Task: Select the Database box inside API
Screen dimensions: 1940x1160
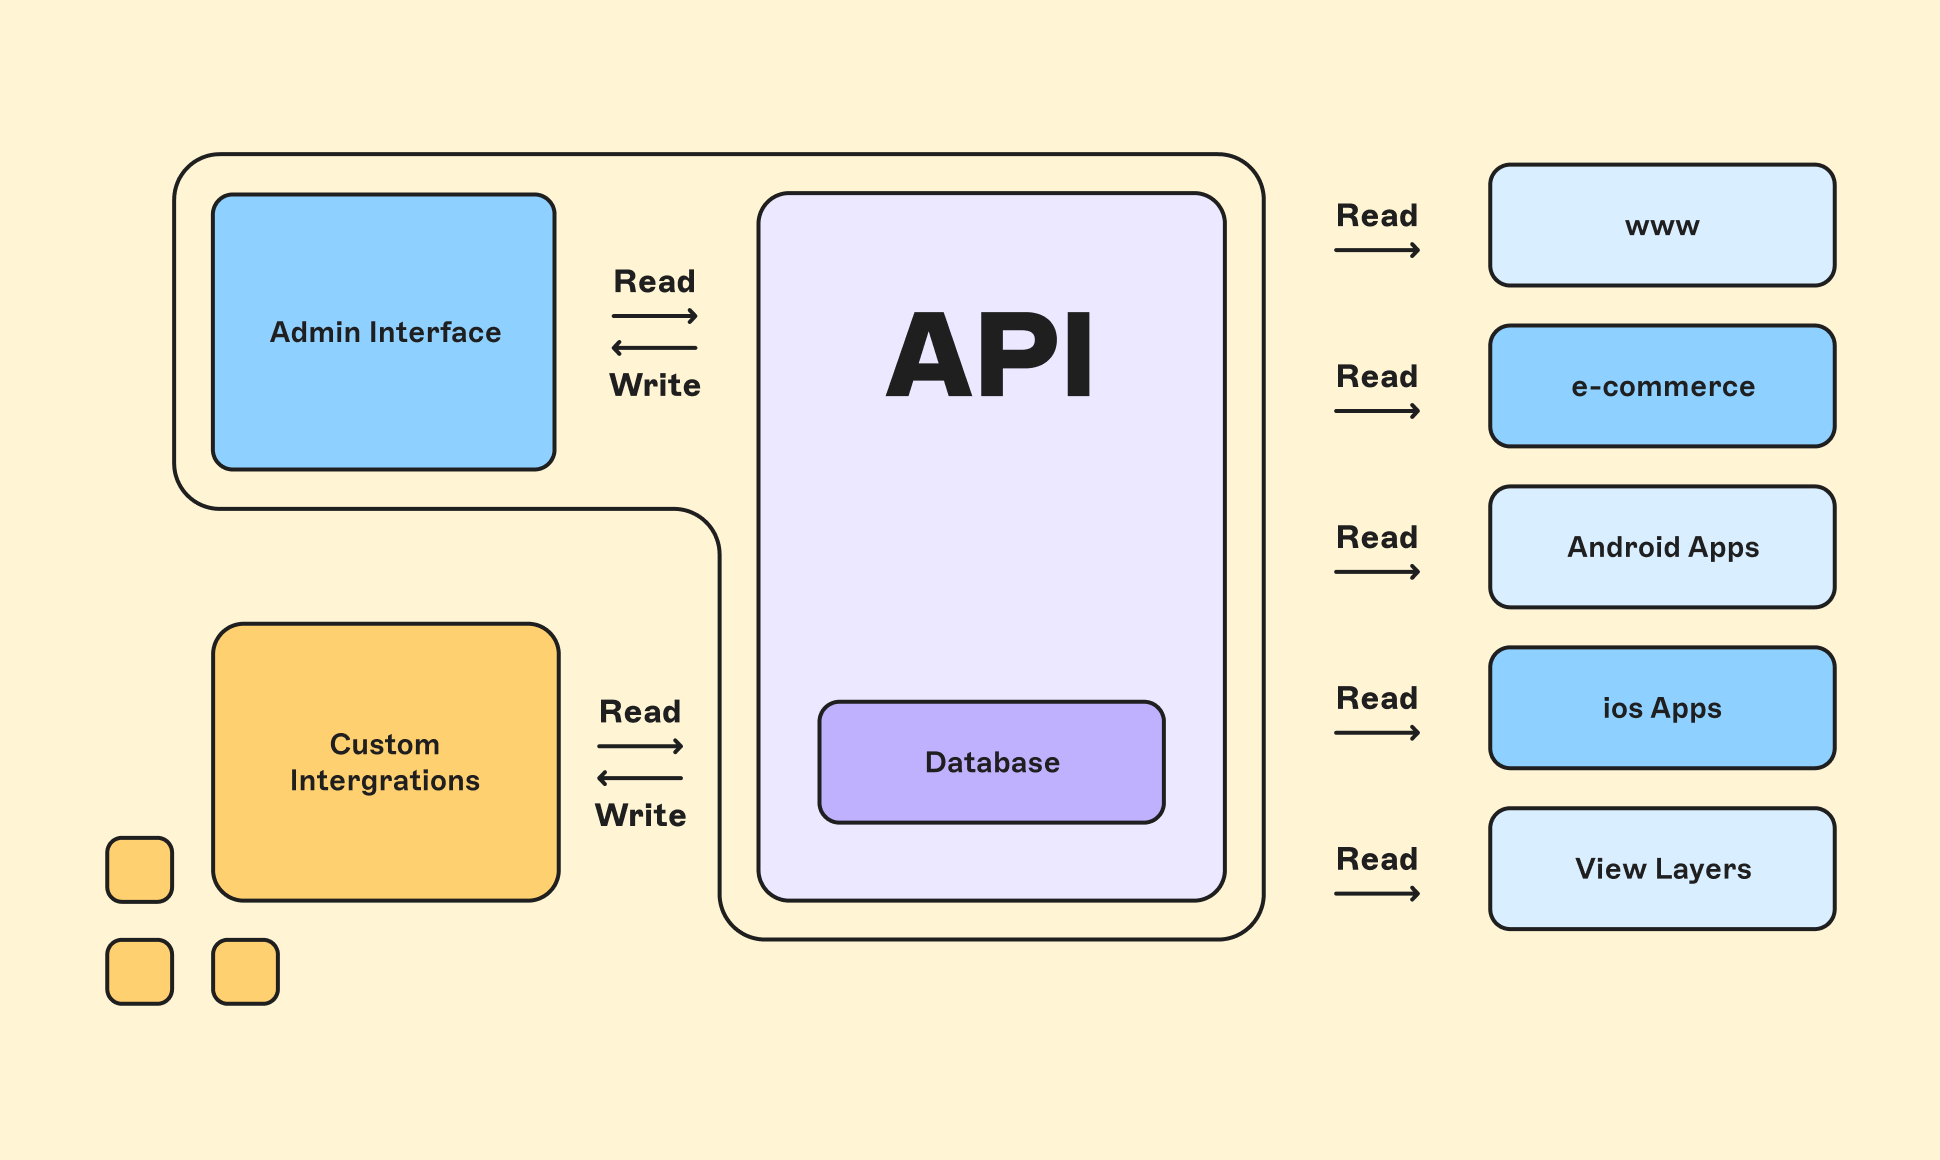Action: click(992, 762)
